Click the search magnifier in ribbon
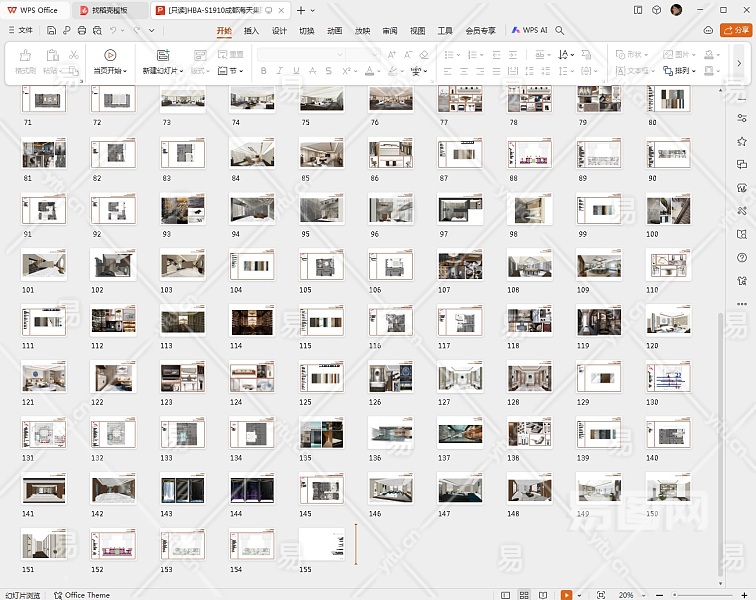 tap(560, 30)
